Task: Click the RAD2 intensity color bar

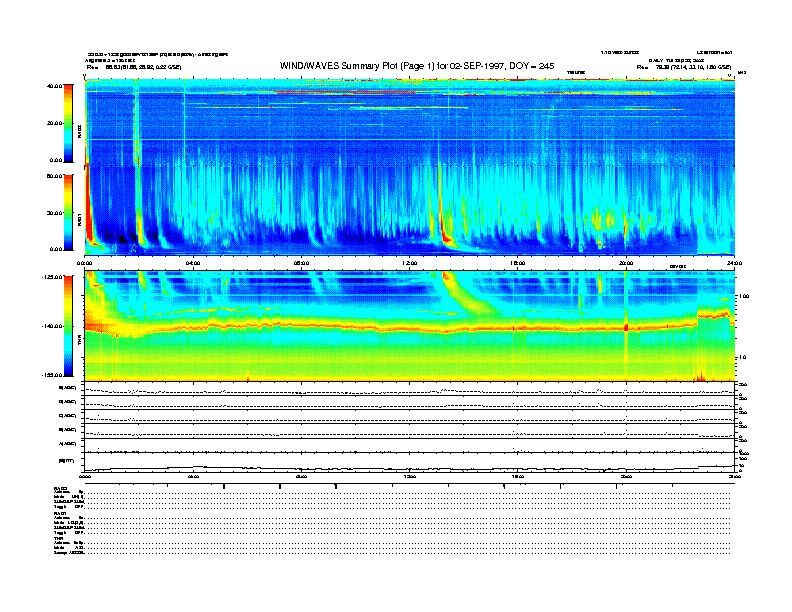Action: coord(68,123)
